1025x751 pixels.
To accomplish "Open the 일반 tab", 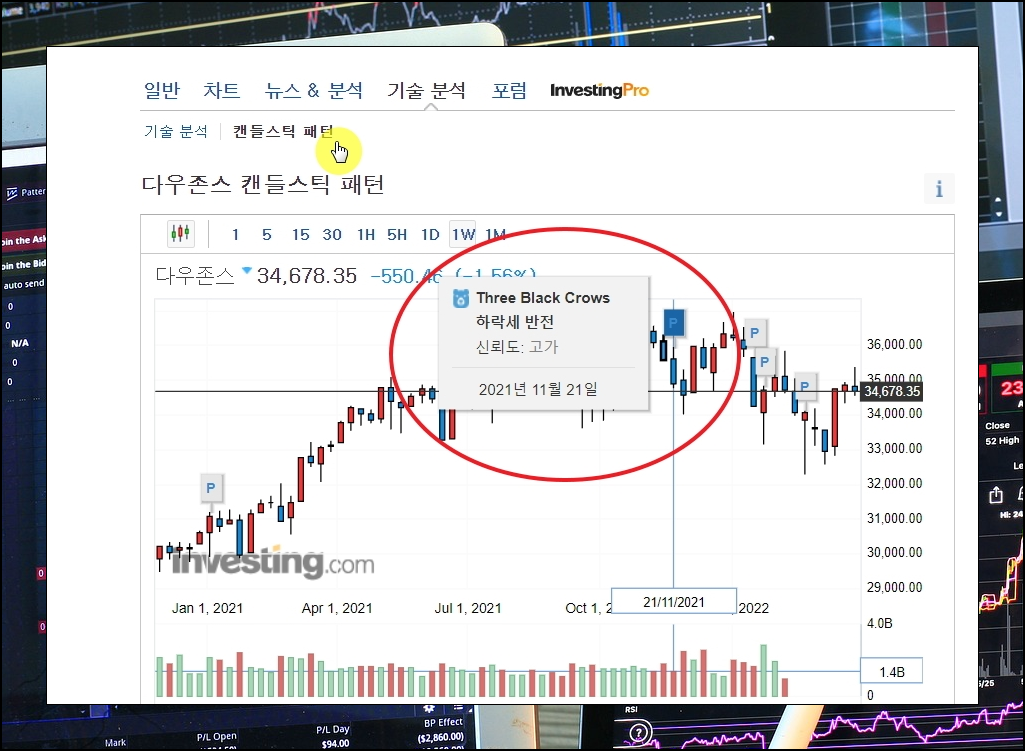I will pyautogui.click(x=161, y=90).
